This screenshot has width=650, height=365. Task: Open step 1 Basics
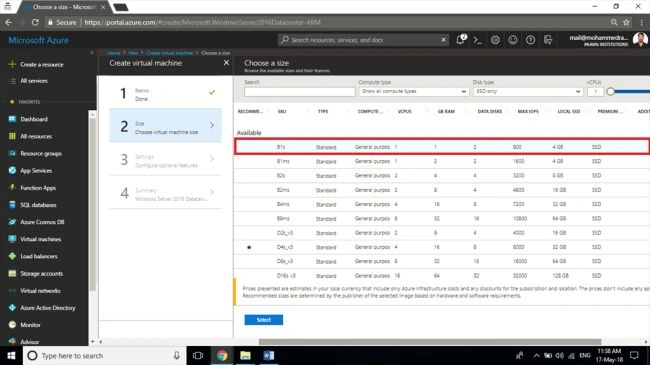[165, 92]
